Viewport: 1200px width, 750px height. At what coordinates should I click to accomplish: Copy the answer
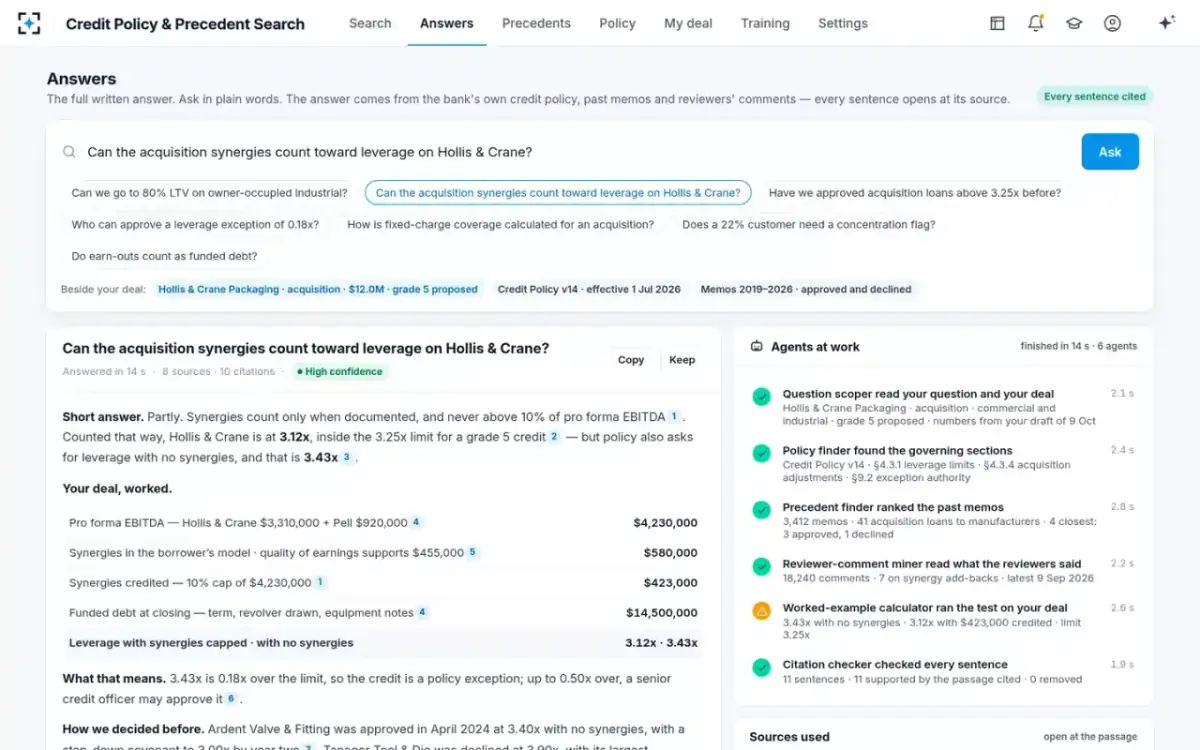point(631,360)
